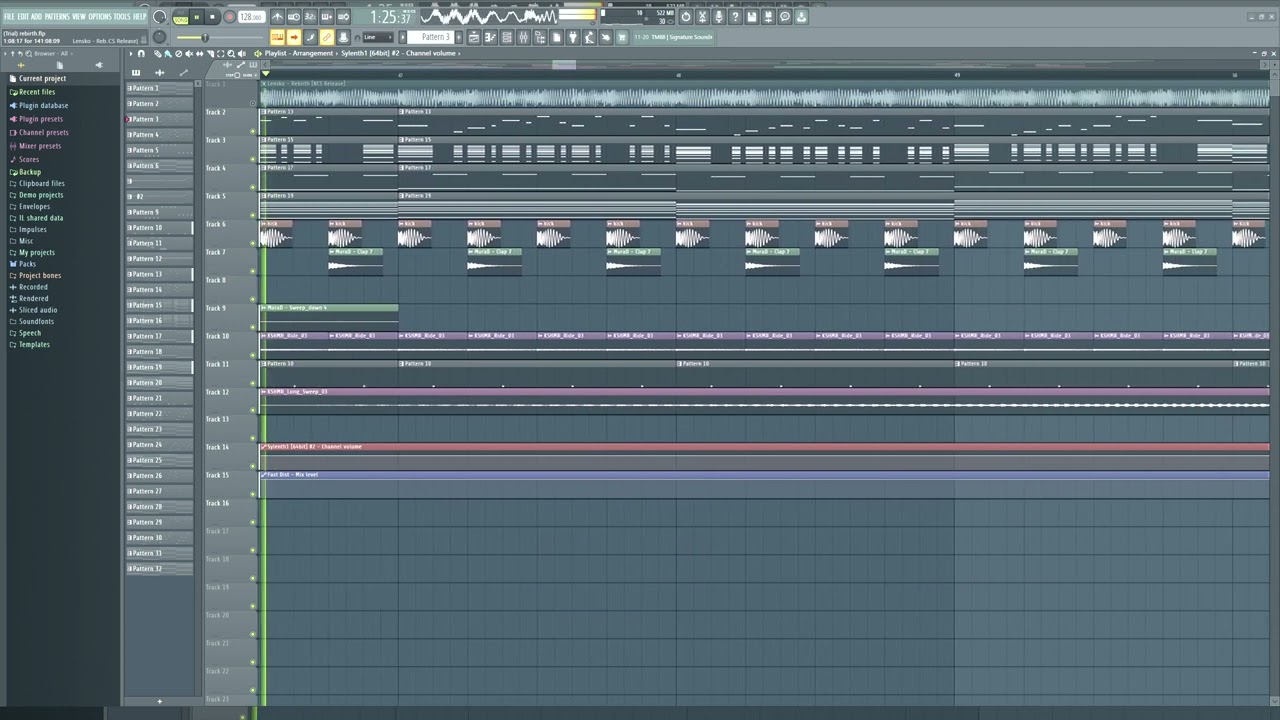This screenshot has height=720, width=1280.
Task: Select Pattern 10 in picker
Action: tap(160, 227)
